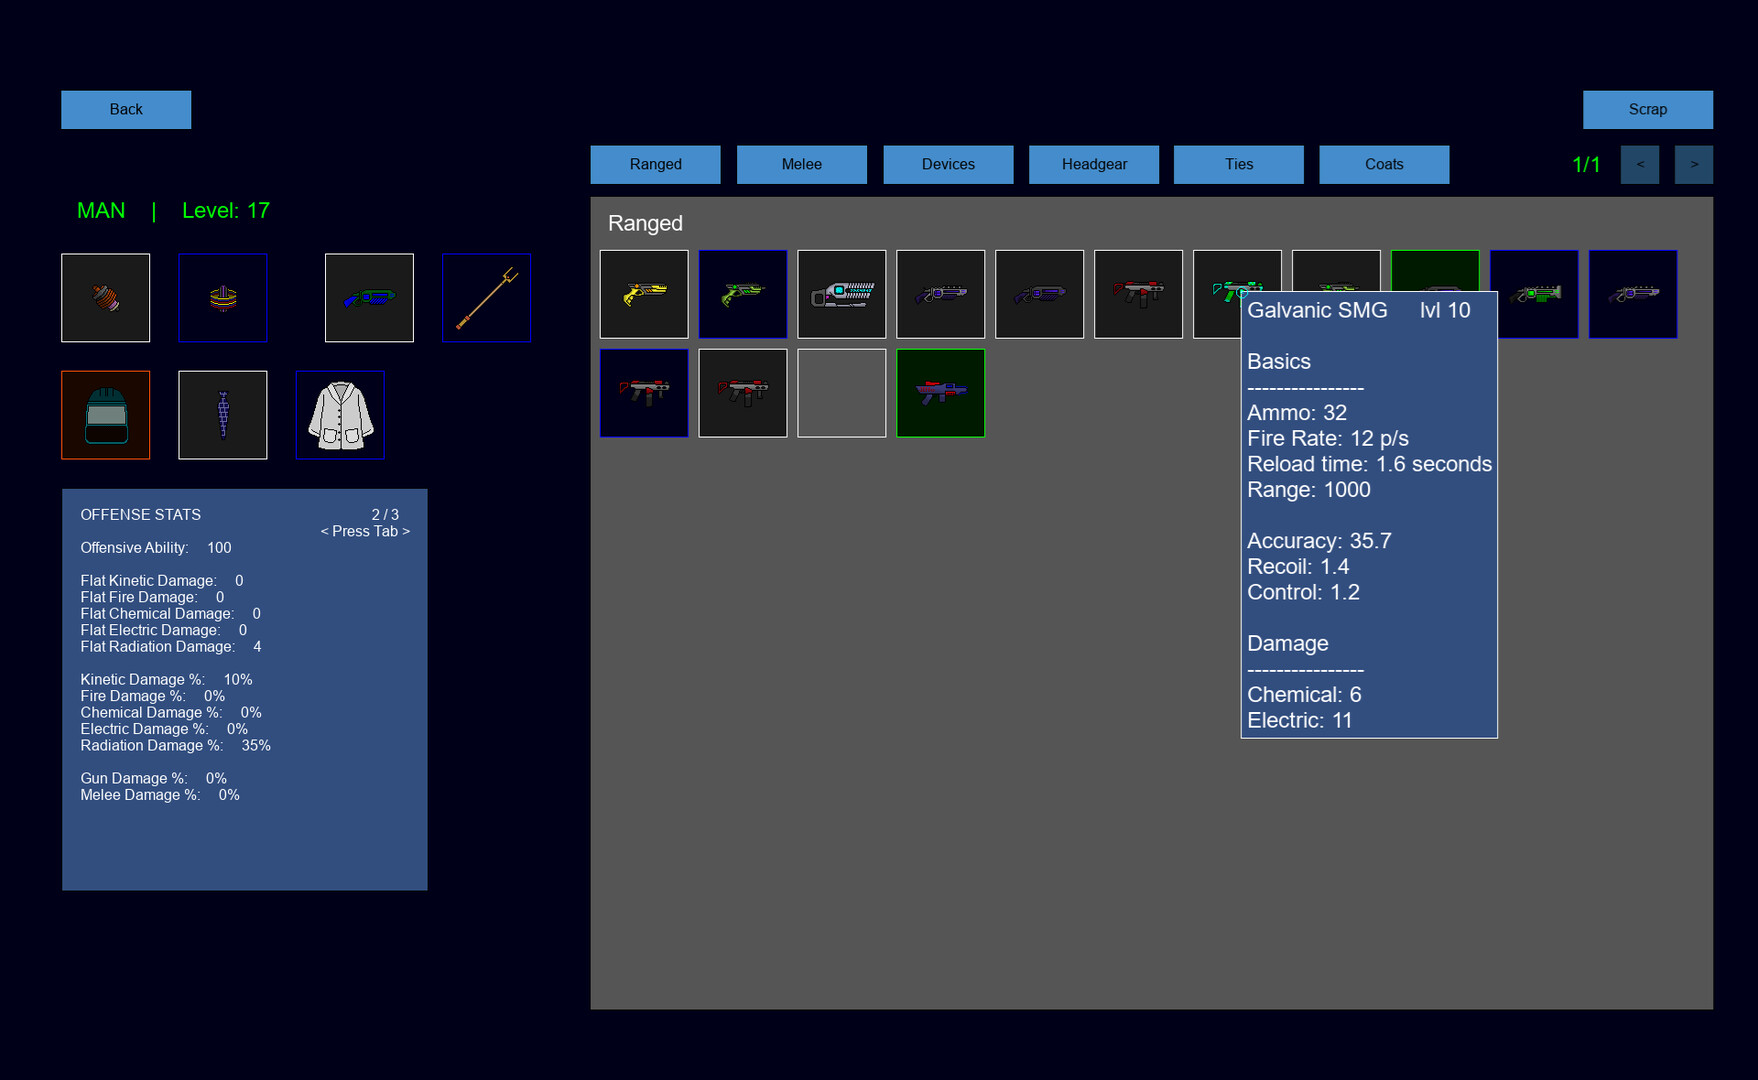Click the 'Radiation Damage %: 35%' stat
This screenshot has width=1758, height=1080.
(x=176, y=746)
